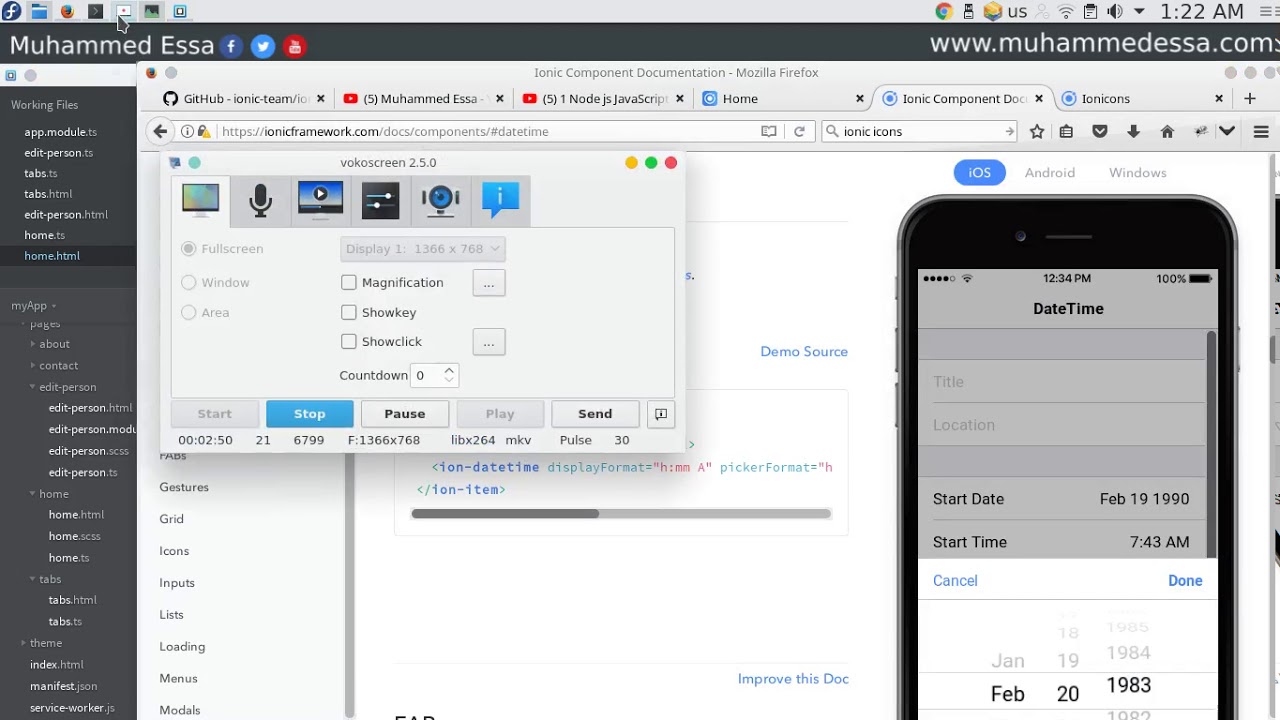Click the Pocket shield icon
1280x720 pixels.
[x=1100, y=131]
